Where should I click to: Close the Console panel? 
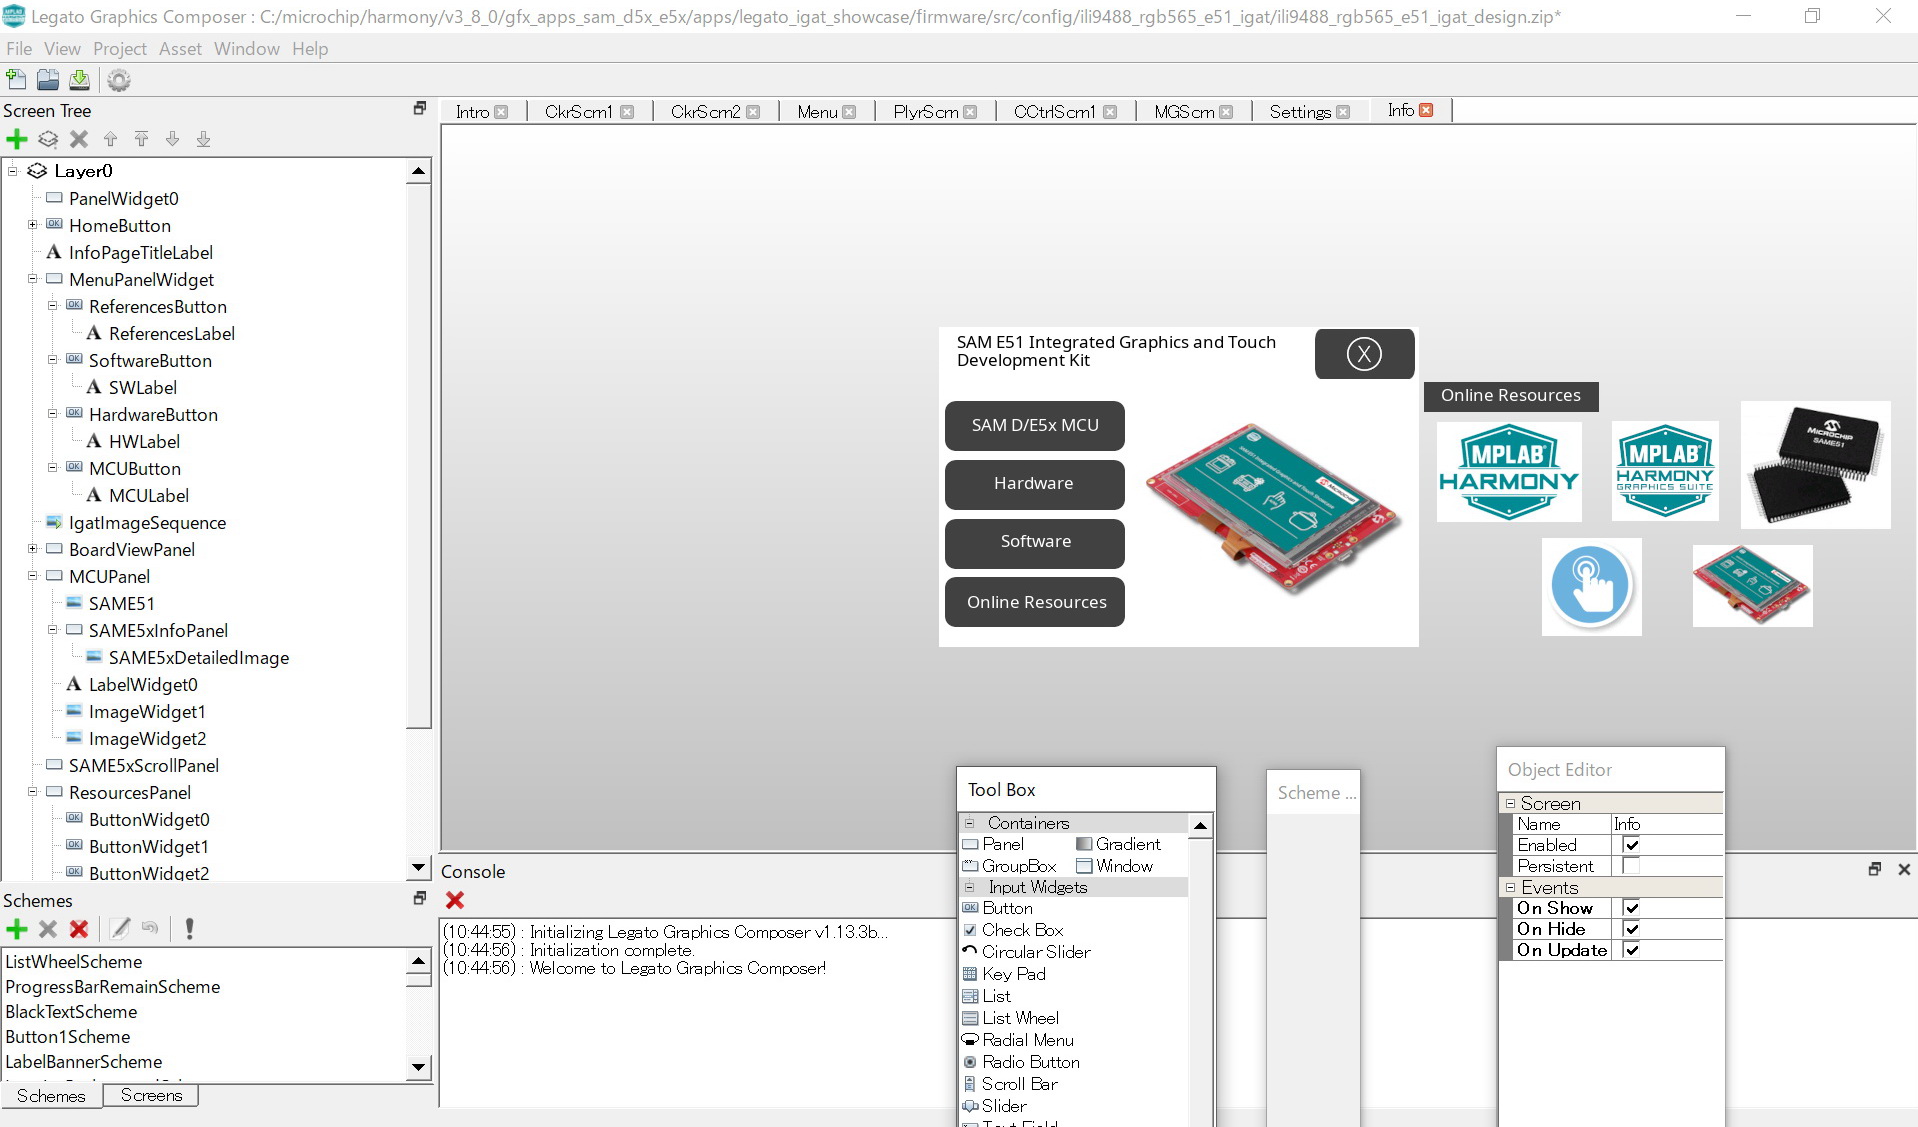1904,869
